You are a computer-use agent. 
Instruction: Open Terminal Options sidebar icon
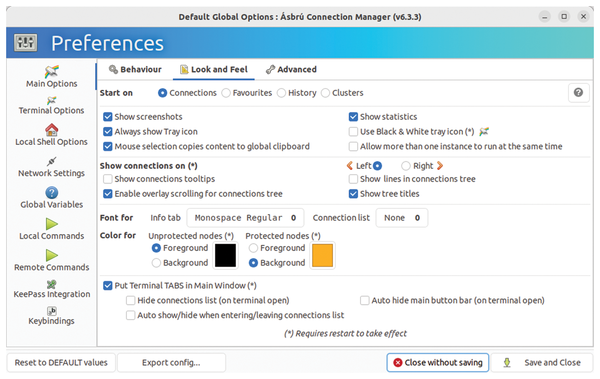(51, 101)
